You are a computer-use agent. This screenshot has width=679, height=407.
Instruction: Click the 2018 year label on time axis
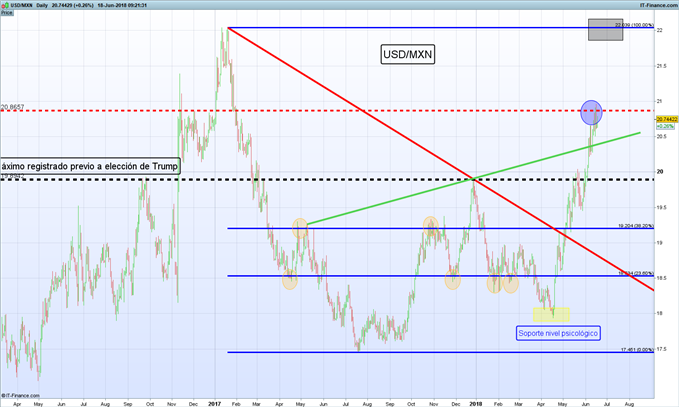(475, 404)
